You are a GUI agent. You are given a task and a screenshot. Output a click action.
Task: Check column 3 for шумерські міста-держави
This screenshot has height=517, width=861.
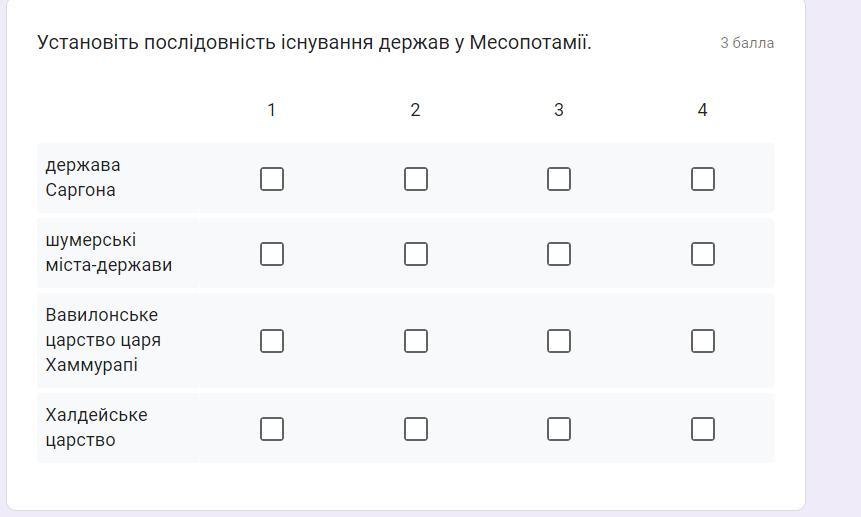pyautogui.click(x=559, y=254)
